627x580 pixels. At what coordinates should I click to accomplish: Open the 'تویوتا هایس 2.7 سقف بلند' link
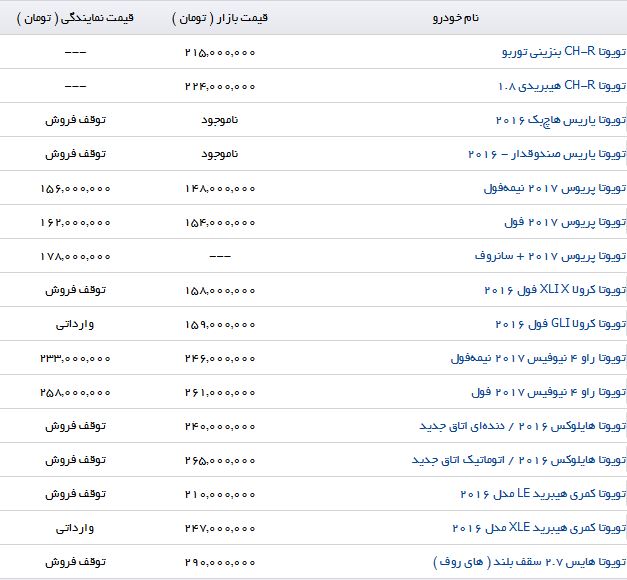pyautogui.click(x=530, y=562)
